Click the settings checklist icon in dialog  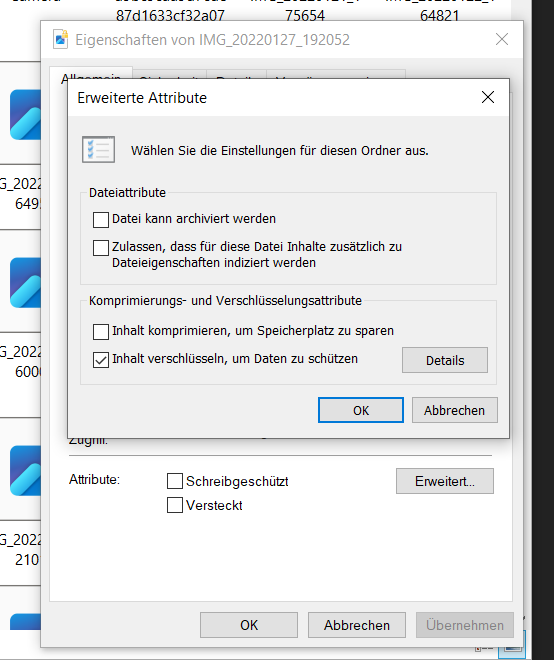(x=99, y=149)
